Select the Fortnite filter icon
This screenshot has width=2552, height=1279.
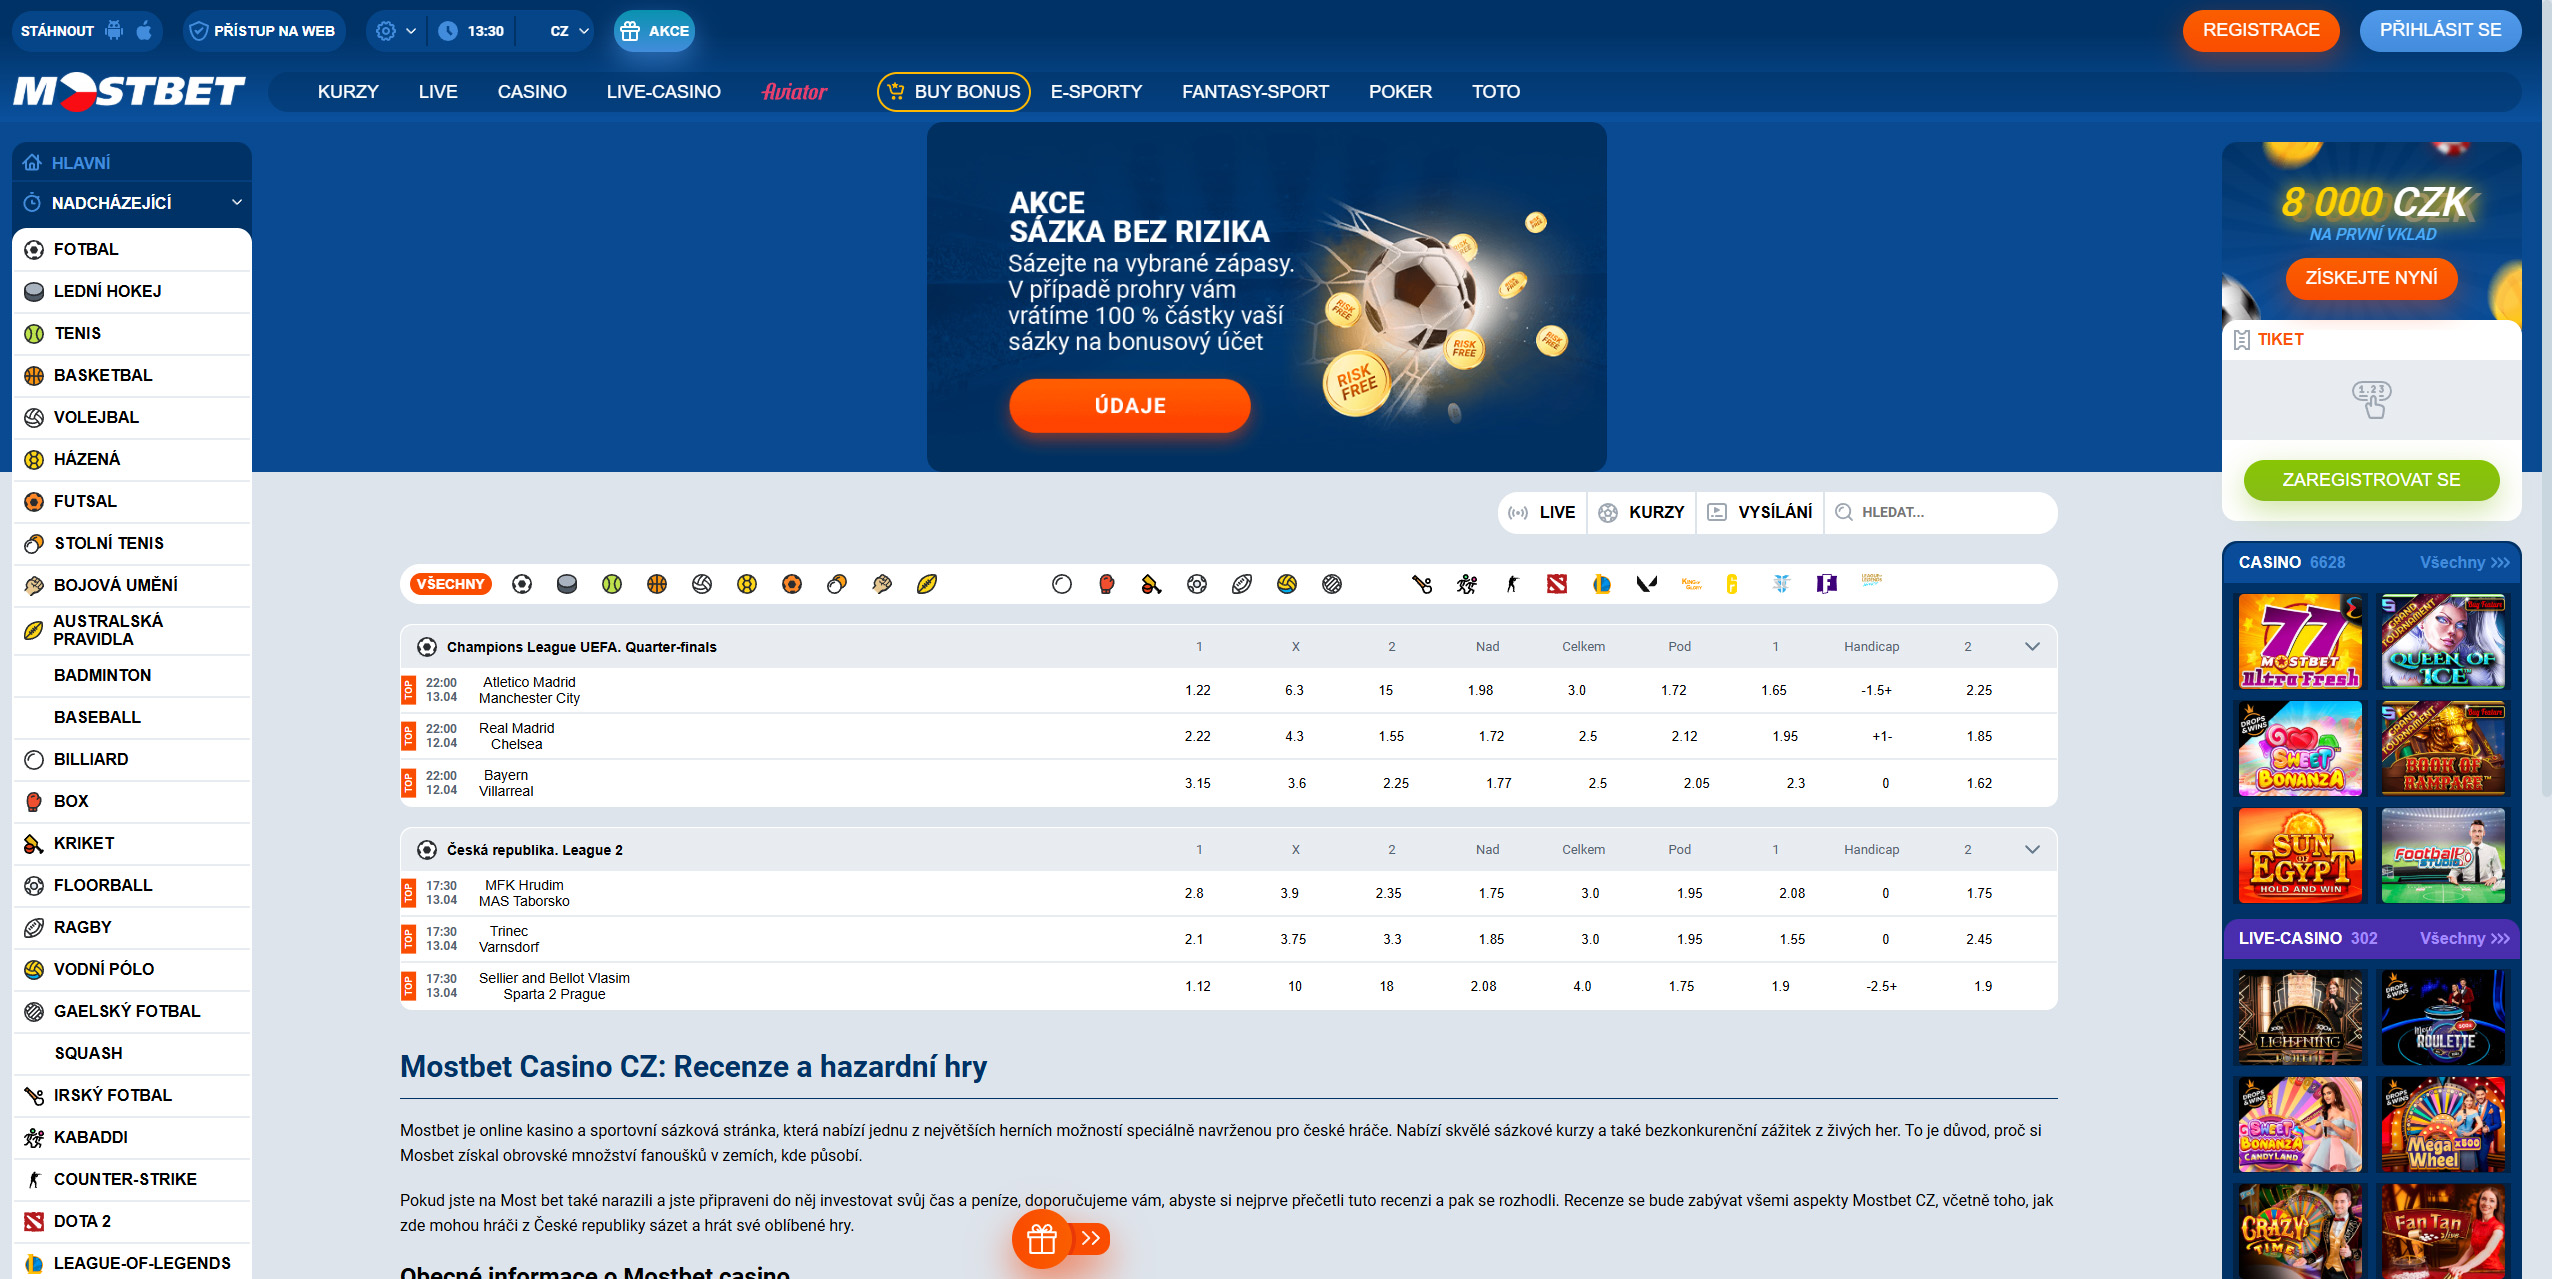(x=1827, y=584)
